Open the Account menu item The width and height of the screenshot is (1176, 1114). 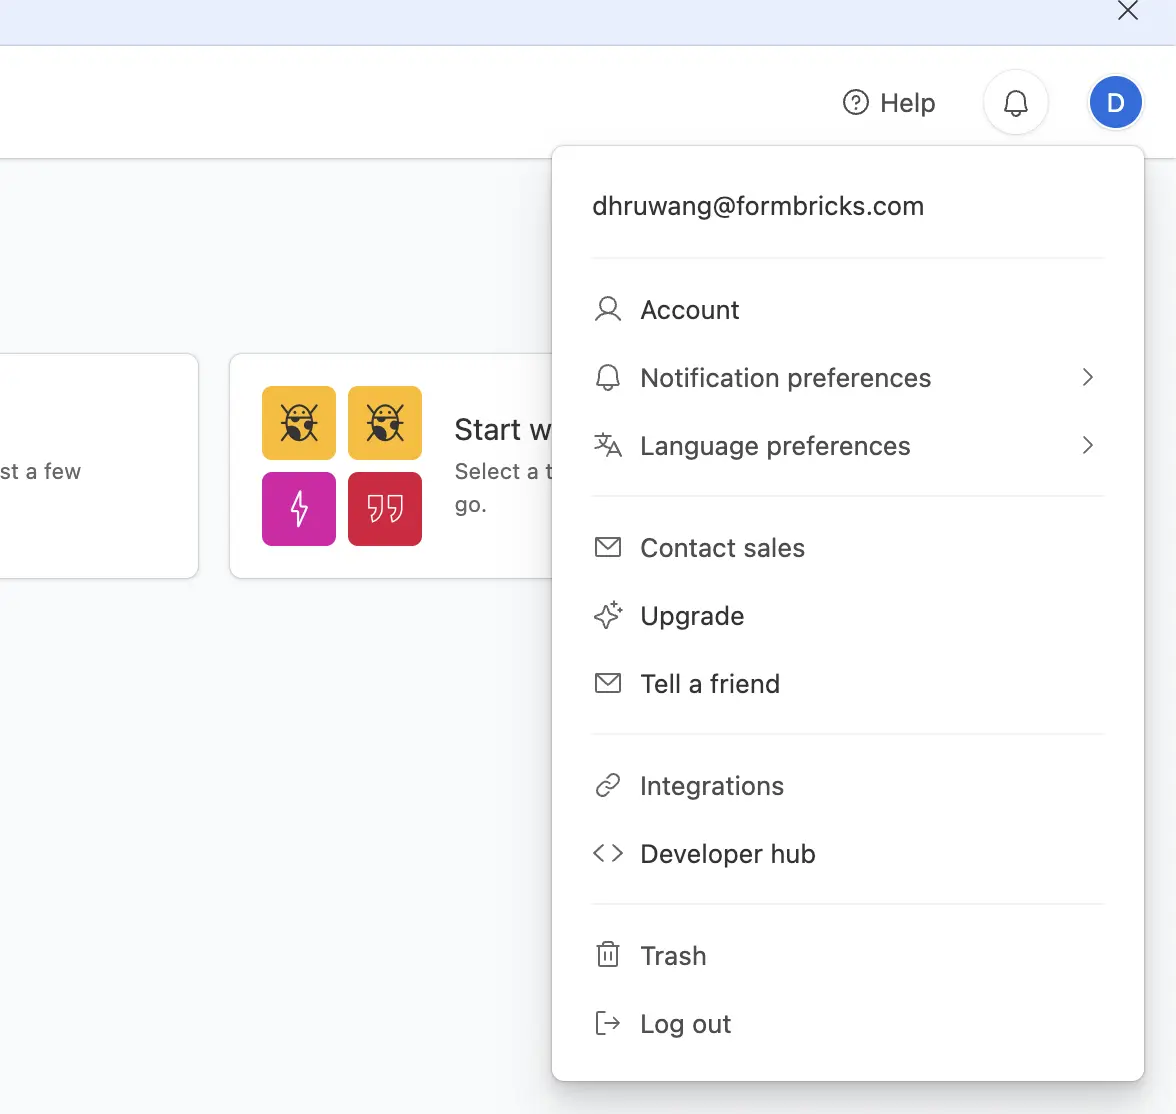coord(690,310)
